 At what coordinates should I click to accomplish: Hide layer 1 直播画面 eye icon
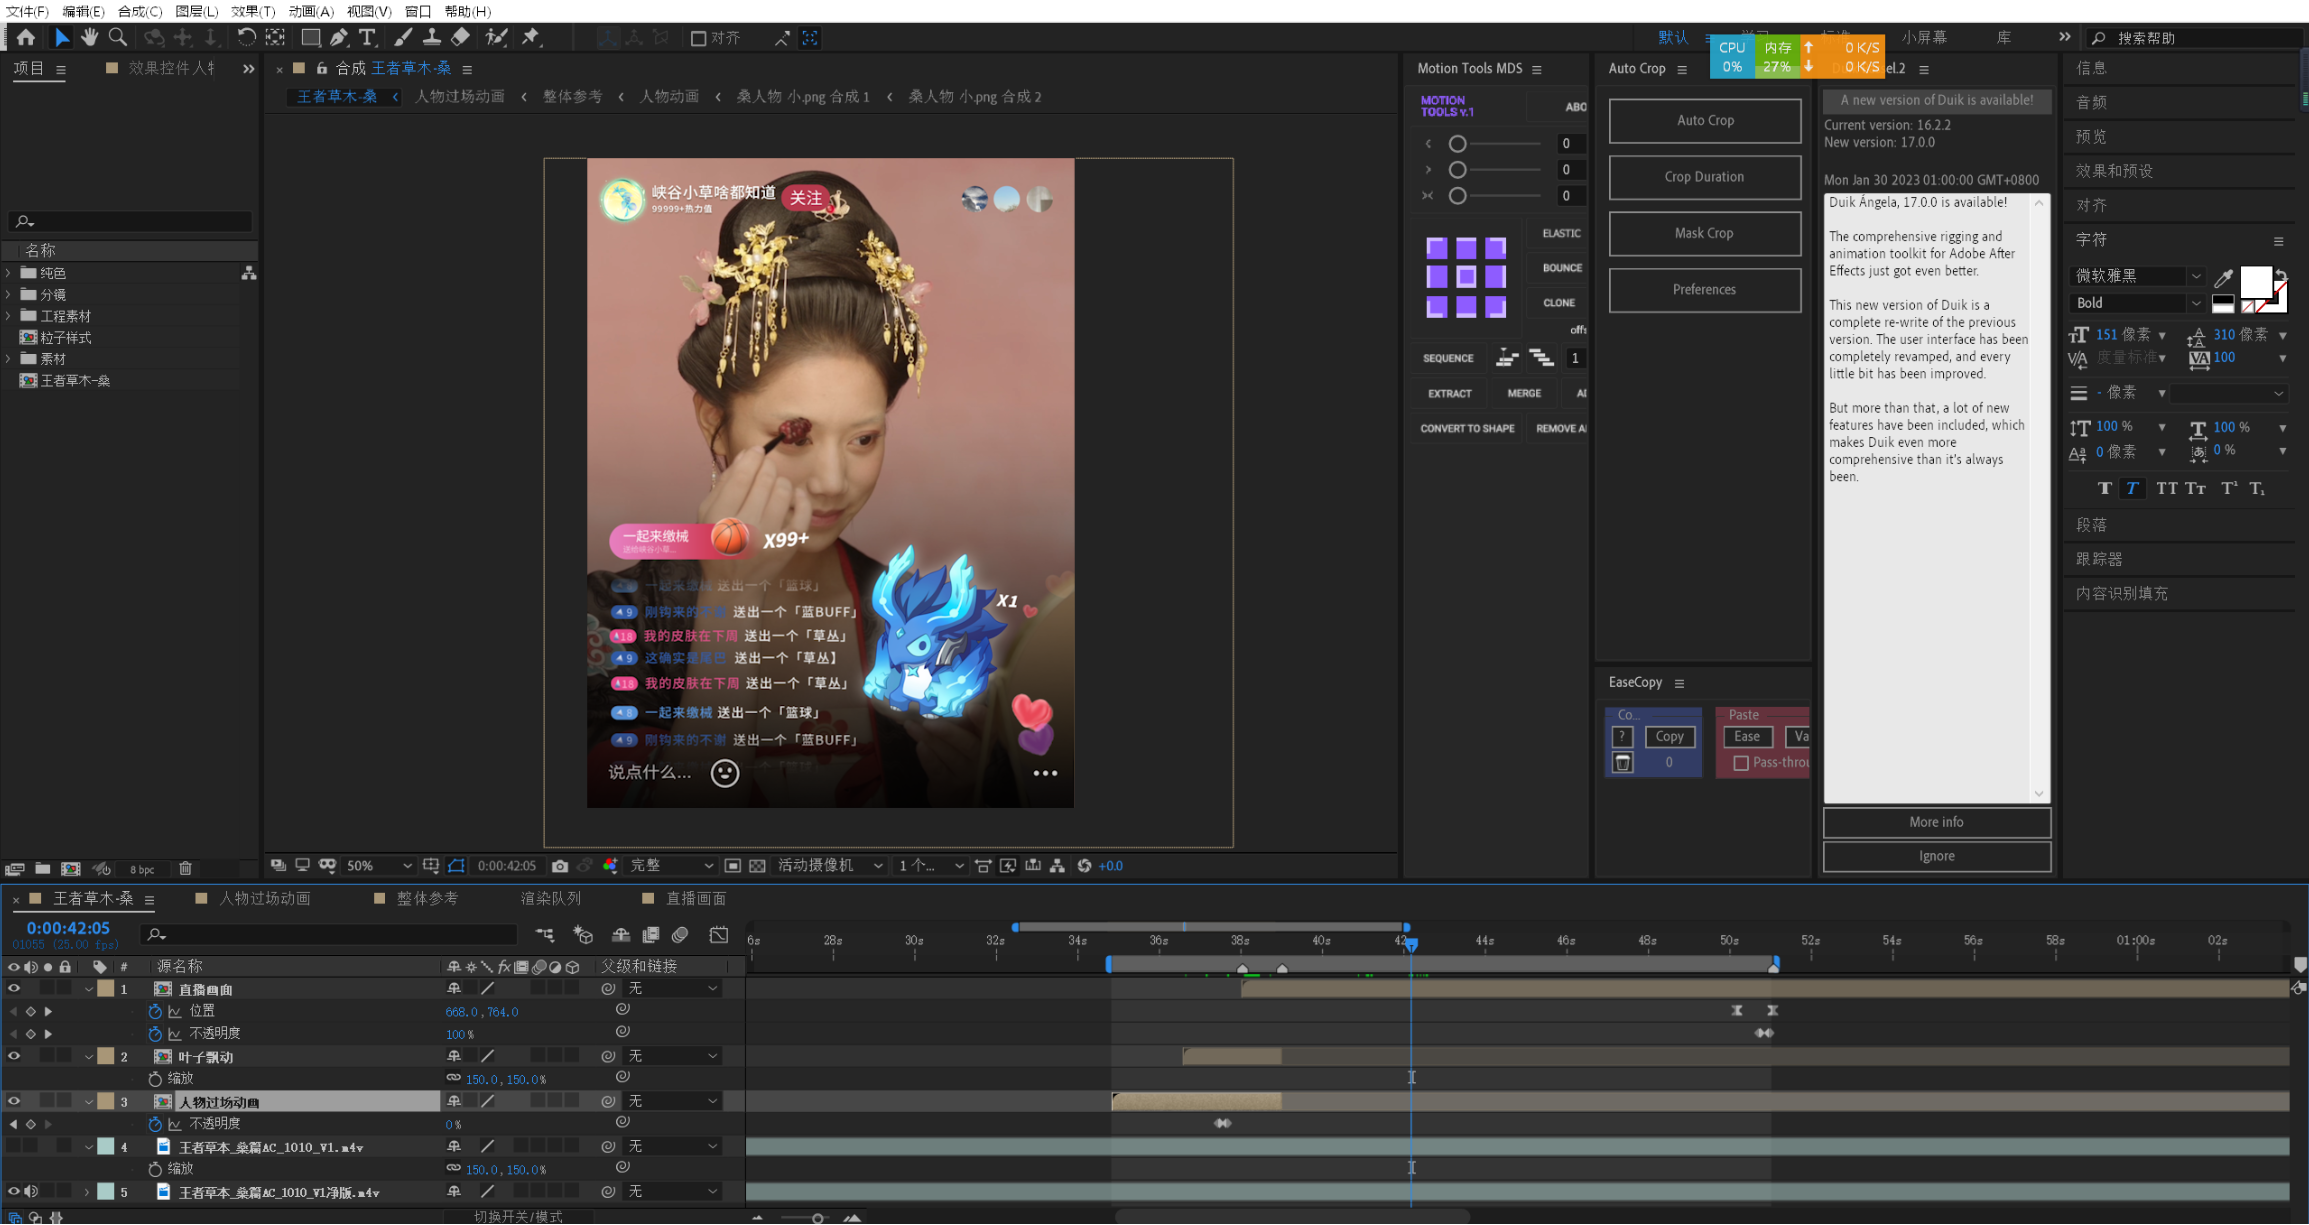14,989
